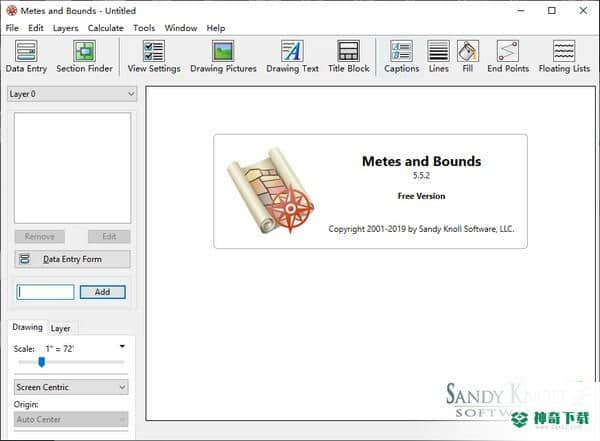The image size is (600, 441).
Task: Open the File menu
Action: pyautogui.click(x=12, y=28)
